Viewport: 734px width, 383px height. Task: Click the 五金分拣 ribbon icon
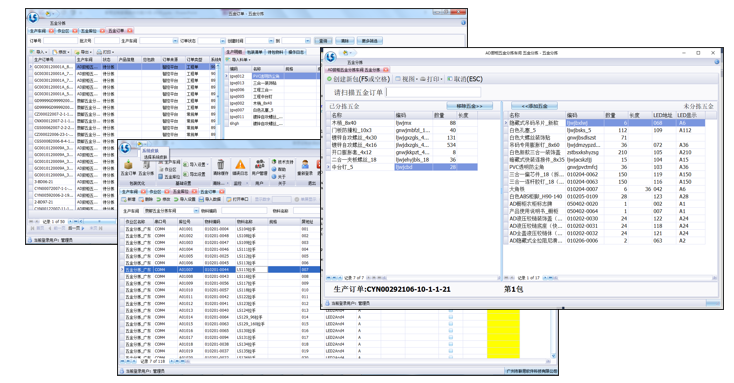pyautogui.click(x=146, y=168)
